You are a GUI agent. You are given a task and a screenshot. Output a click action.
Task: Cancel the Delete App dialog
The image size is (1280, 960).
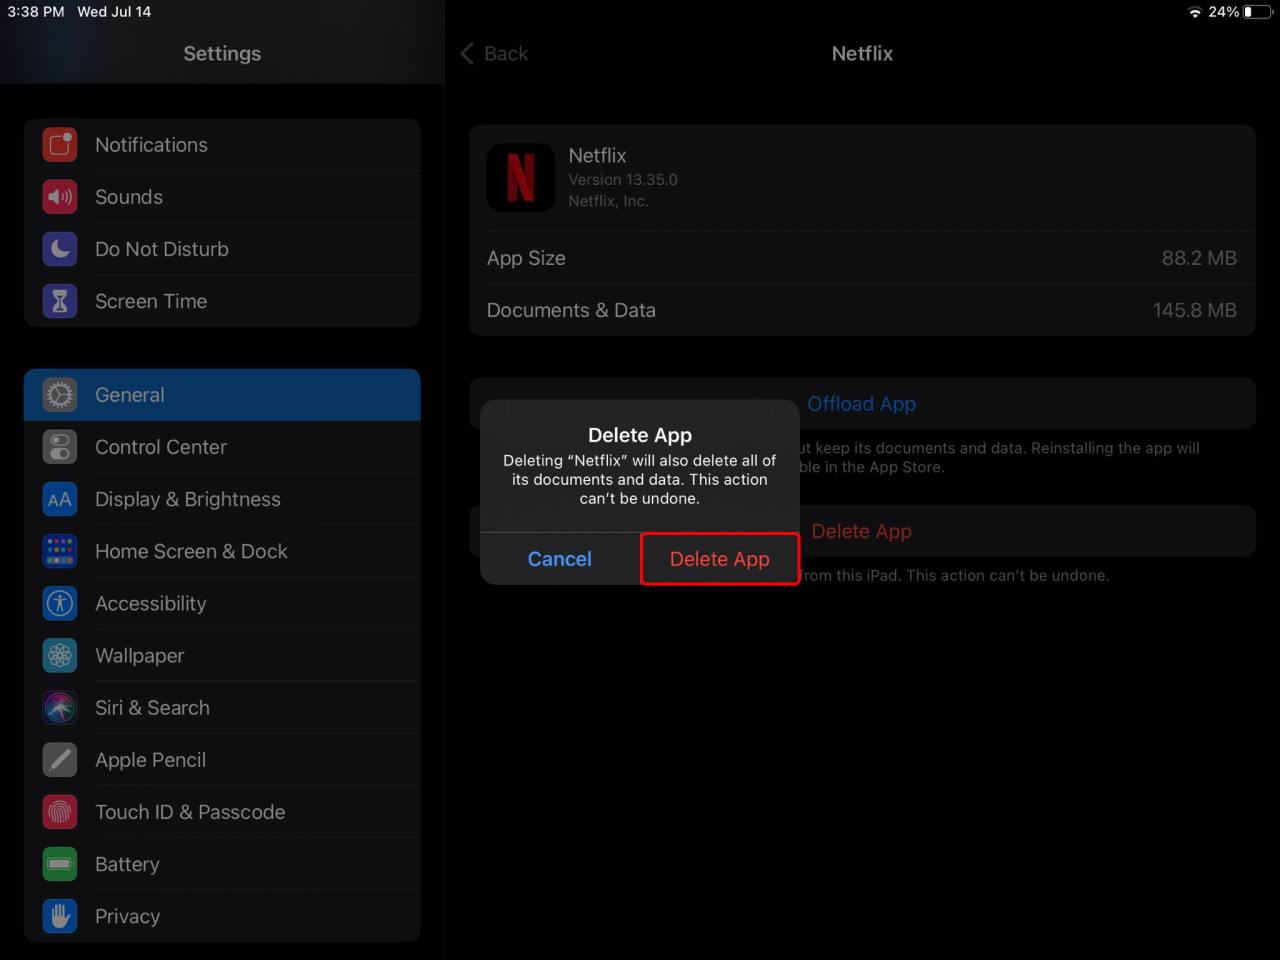559,559
